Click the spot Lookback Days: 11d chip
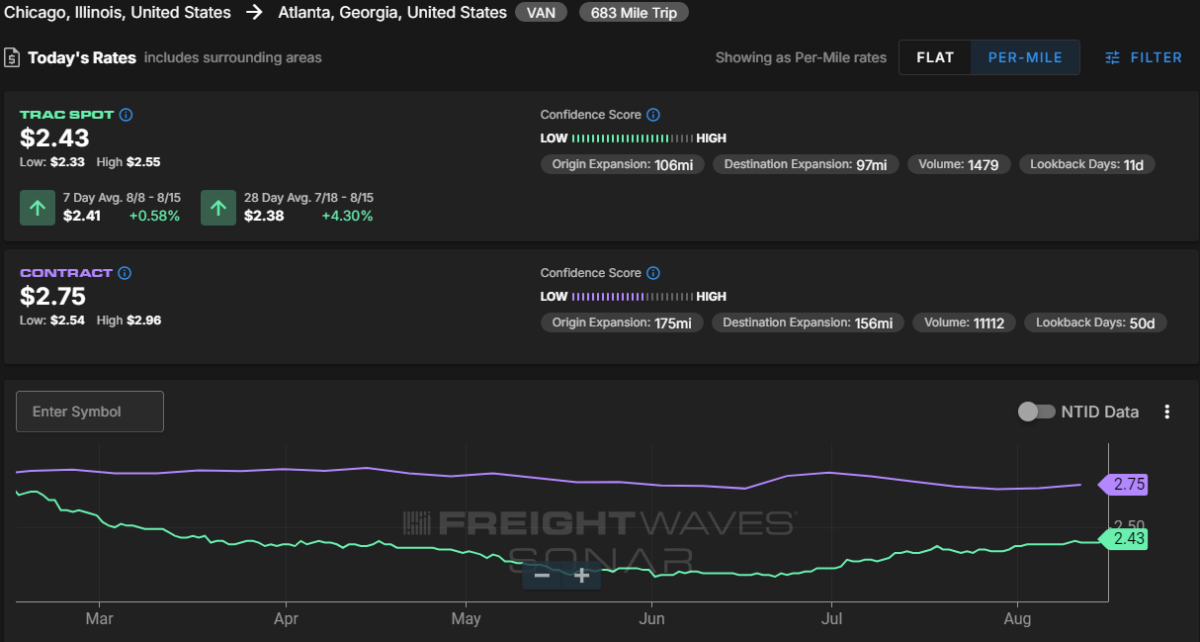This screenshot has height=642, width=1200. tap(1087, 164)
